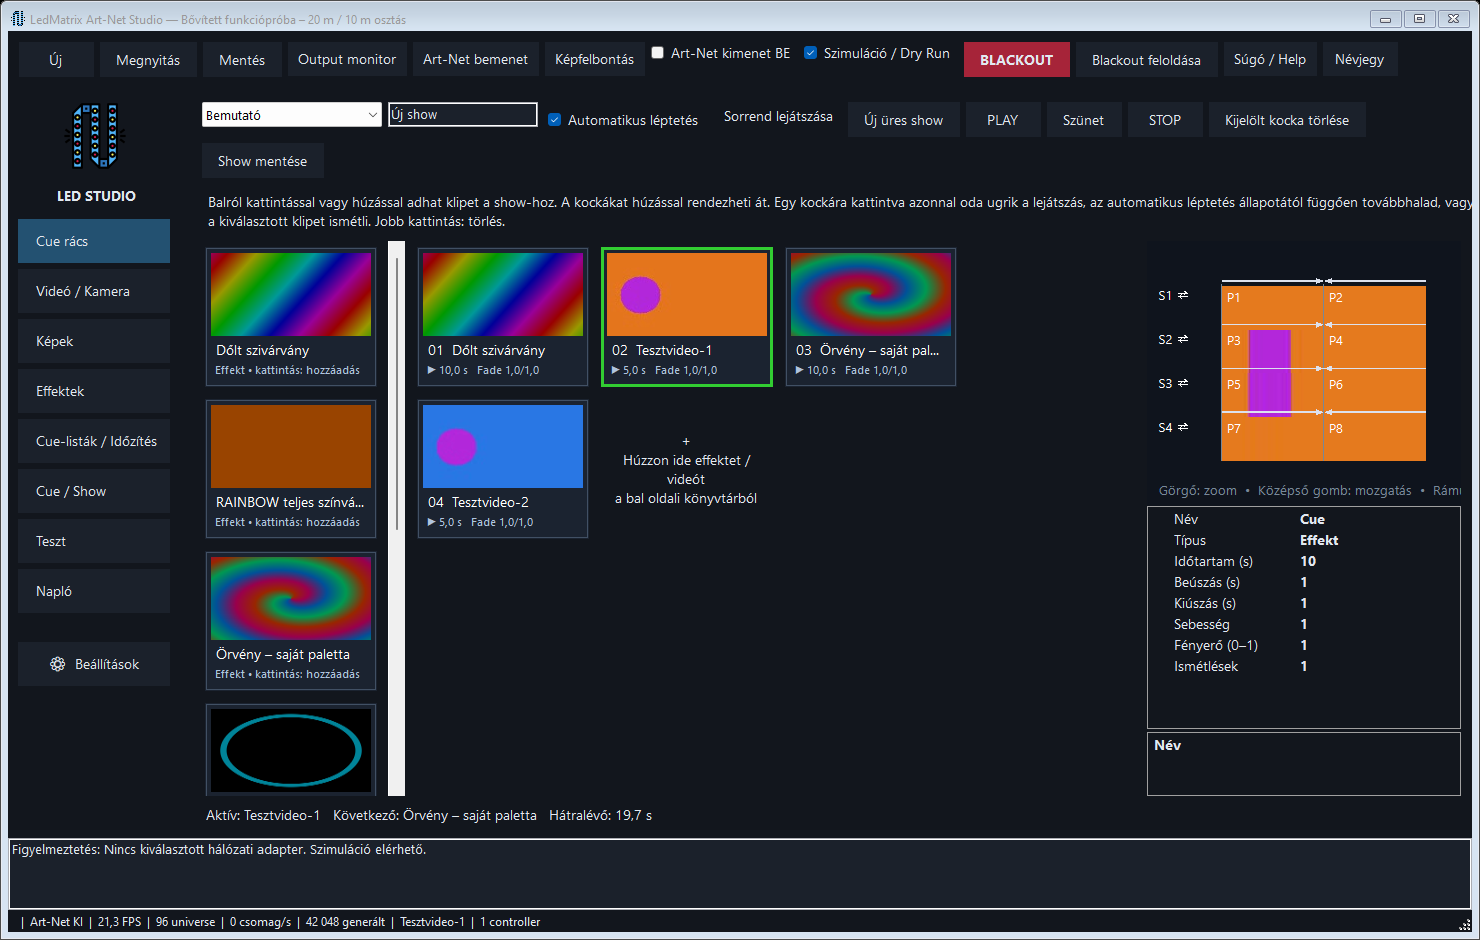
Task: Click Megnyitás to open a project
Action: point(148,60)
